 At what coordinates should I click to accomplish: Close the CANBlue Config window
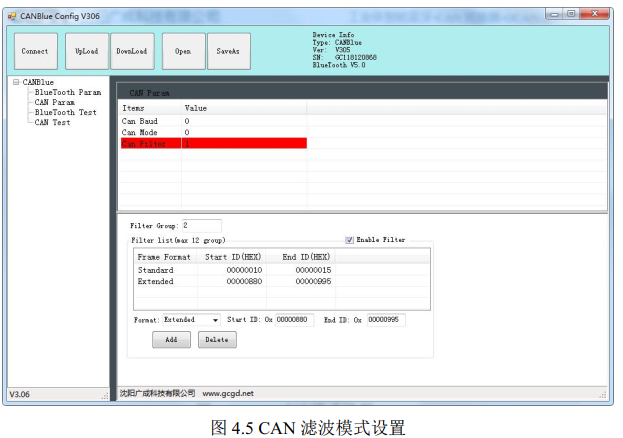[x=594, y=14]
